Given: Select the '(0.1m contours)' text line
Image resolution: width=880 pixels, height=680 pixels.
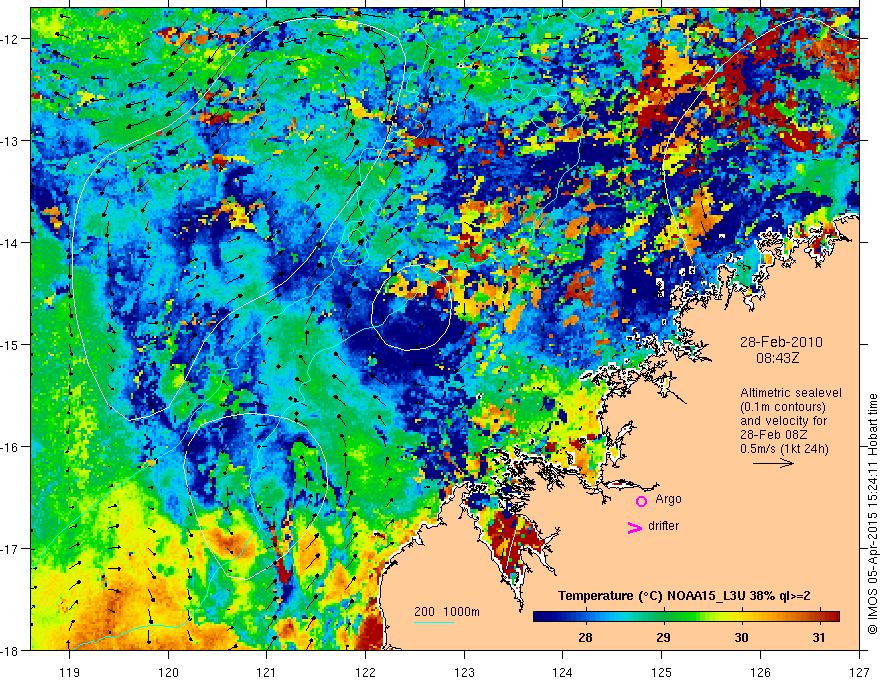Looking at the screenshot, I should 783,407.
